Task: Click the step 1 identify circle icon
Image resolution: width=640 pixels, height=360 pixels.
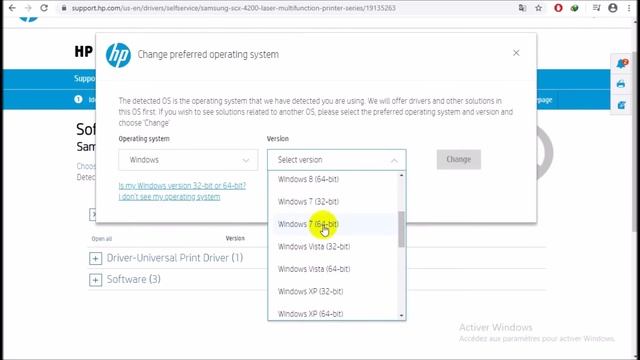Action: (x=78, y=99)
